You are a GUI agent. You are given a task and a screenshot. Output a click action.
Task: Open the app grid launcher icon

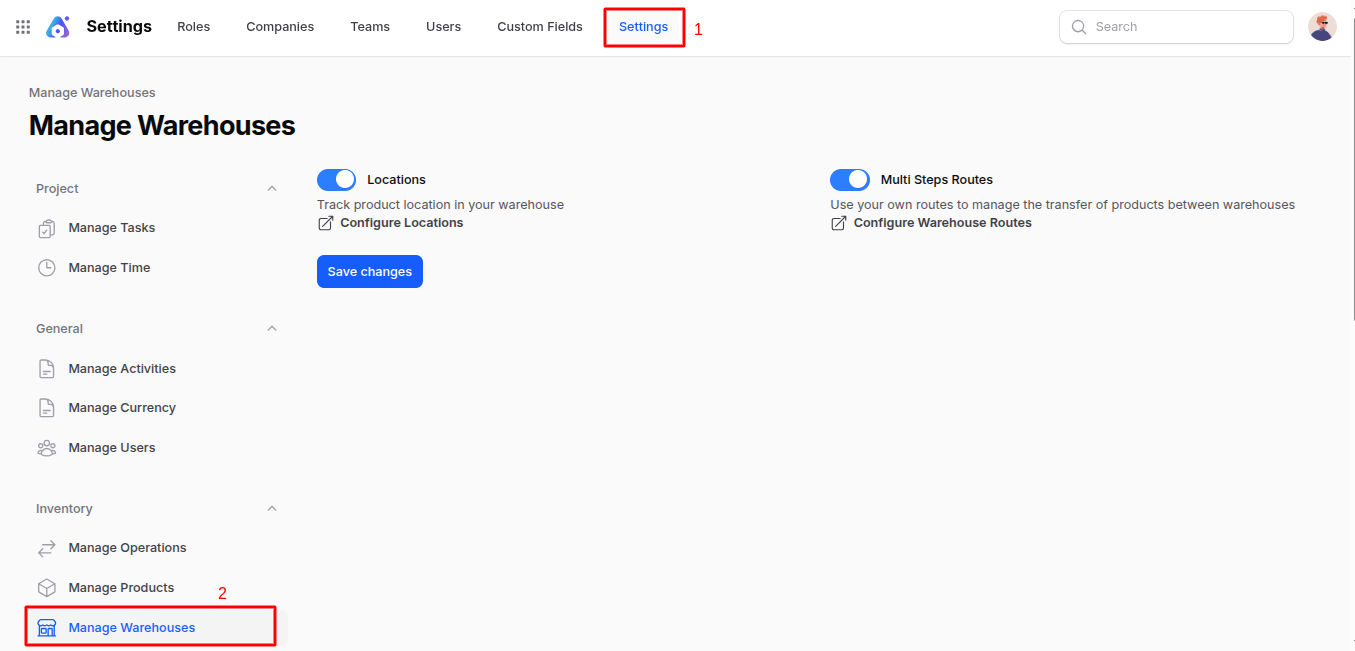pyautogui.click(x=23, y=27)
